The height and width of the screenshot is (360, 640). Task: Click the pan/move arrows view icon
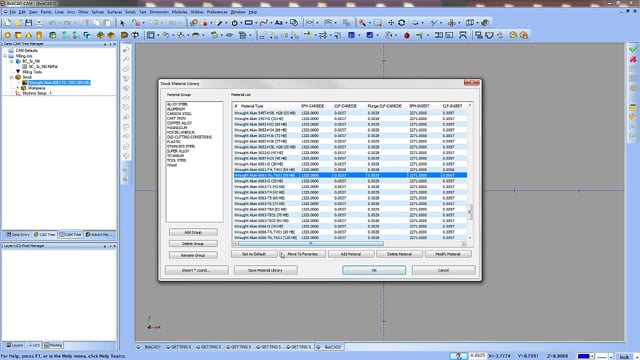391,23
